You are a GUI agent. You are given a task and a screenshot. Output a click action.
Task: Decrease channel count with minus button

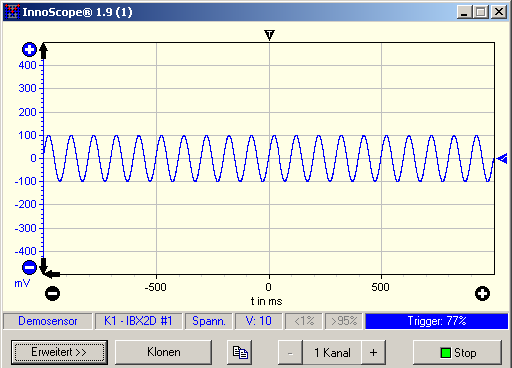coord(290,352)
